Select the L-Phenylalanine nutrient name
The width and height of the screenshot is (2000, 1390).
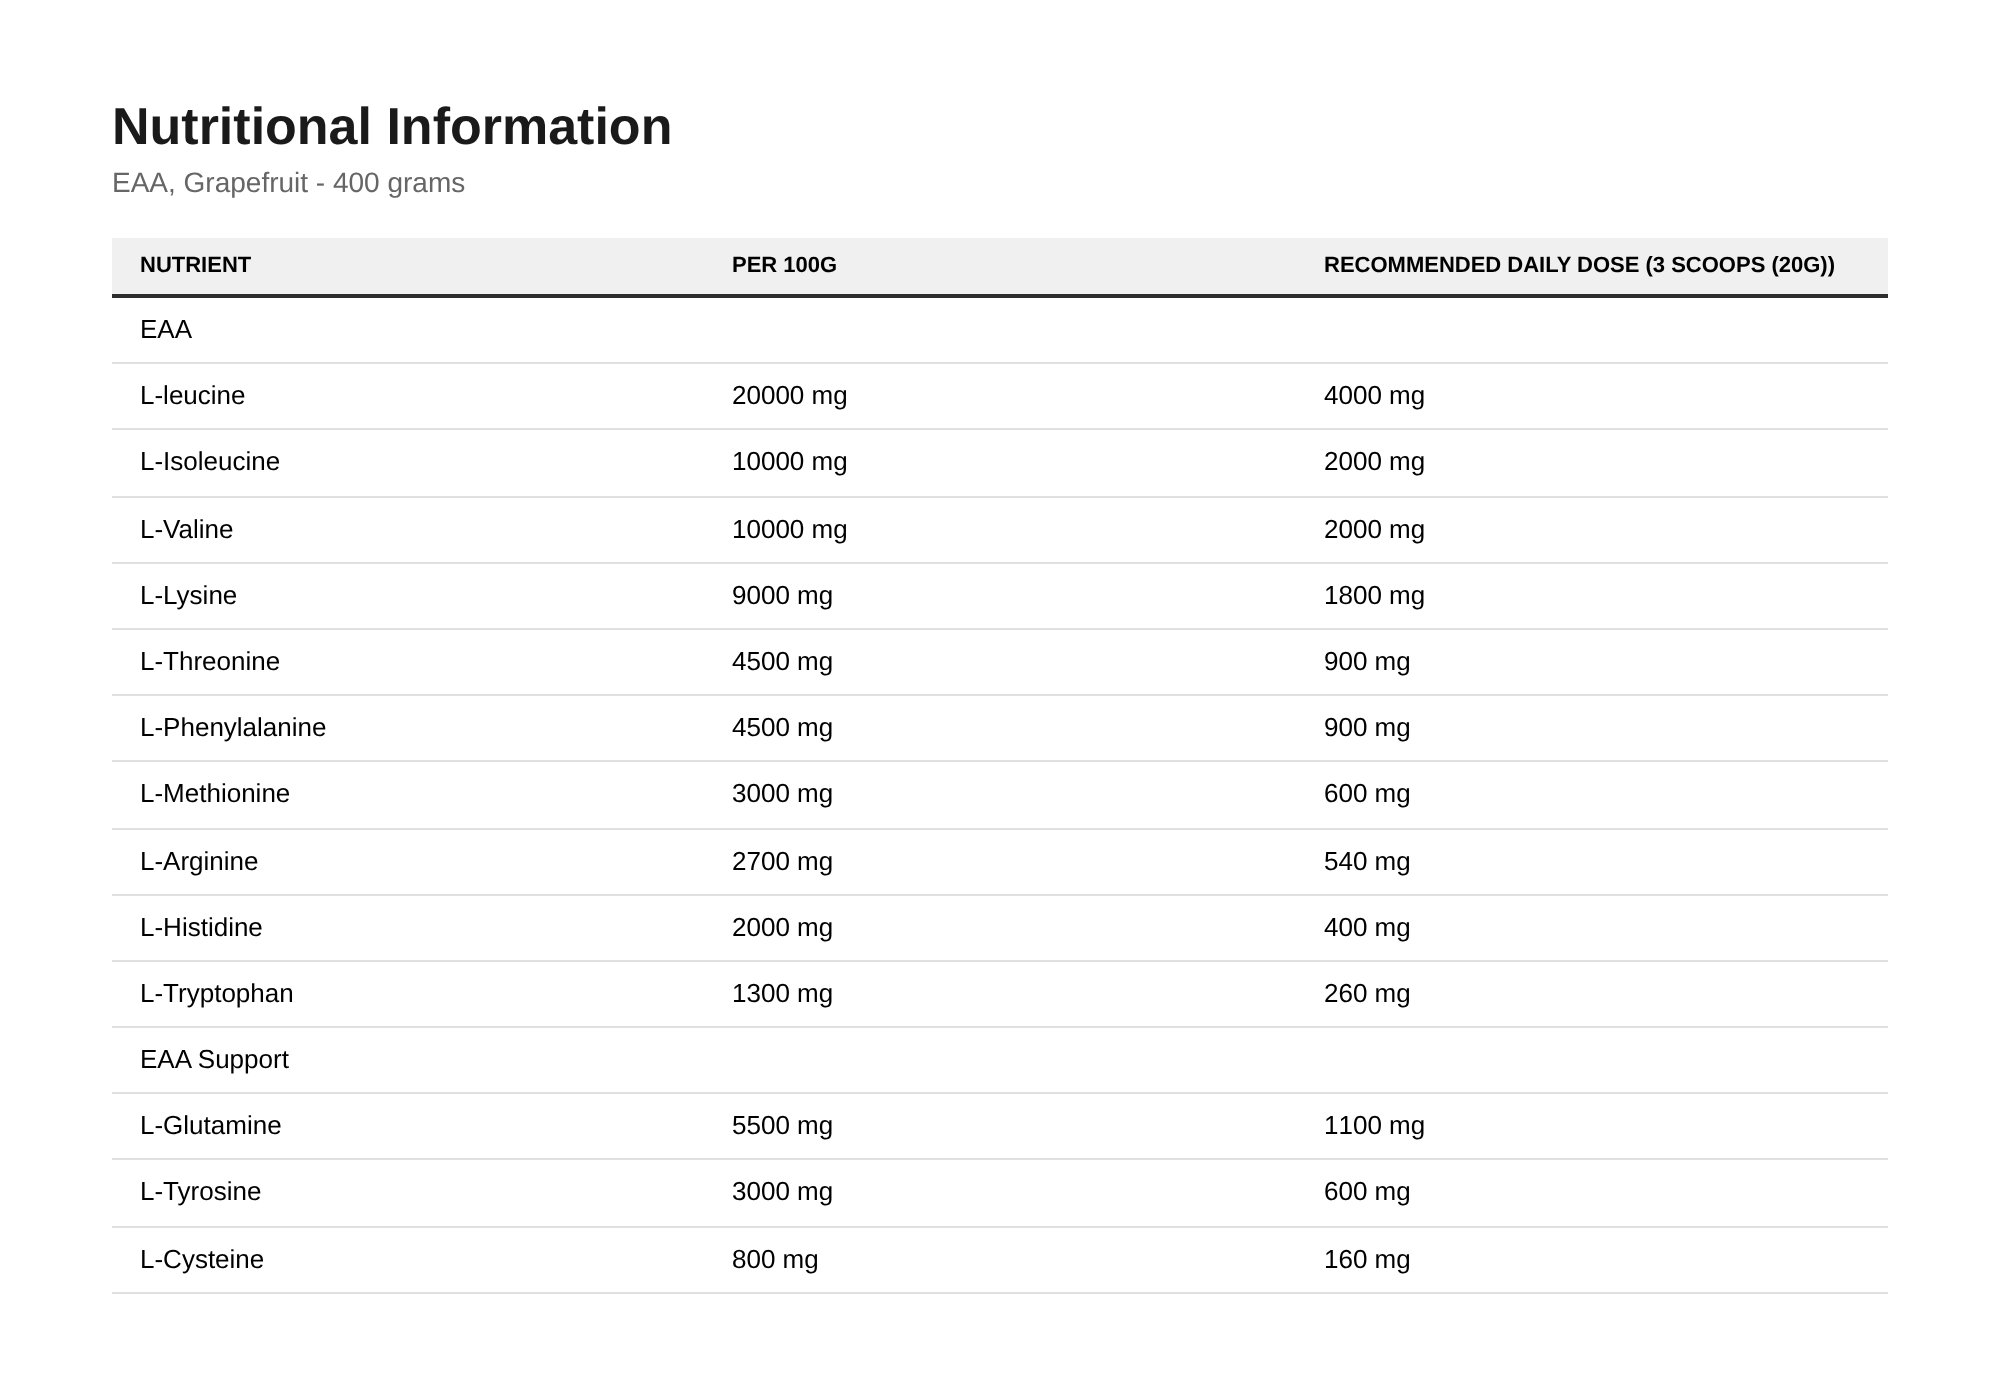(233, 728)
